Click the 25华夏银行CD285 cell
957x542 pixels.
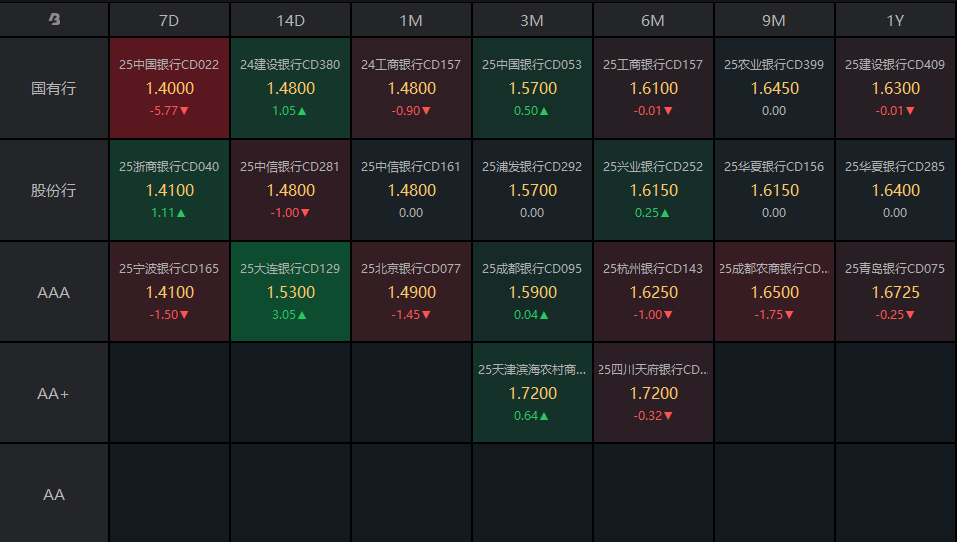tap(895, 190)
